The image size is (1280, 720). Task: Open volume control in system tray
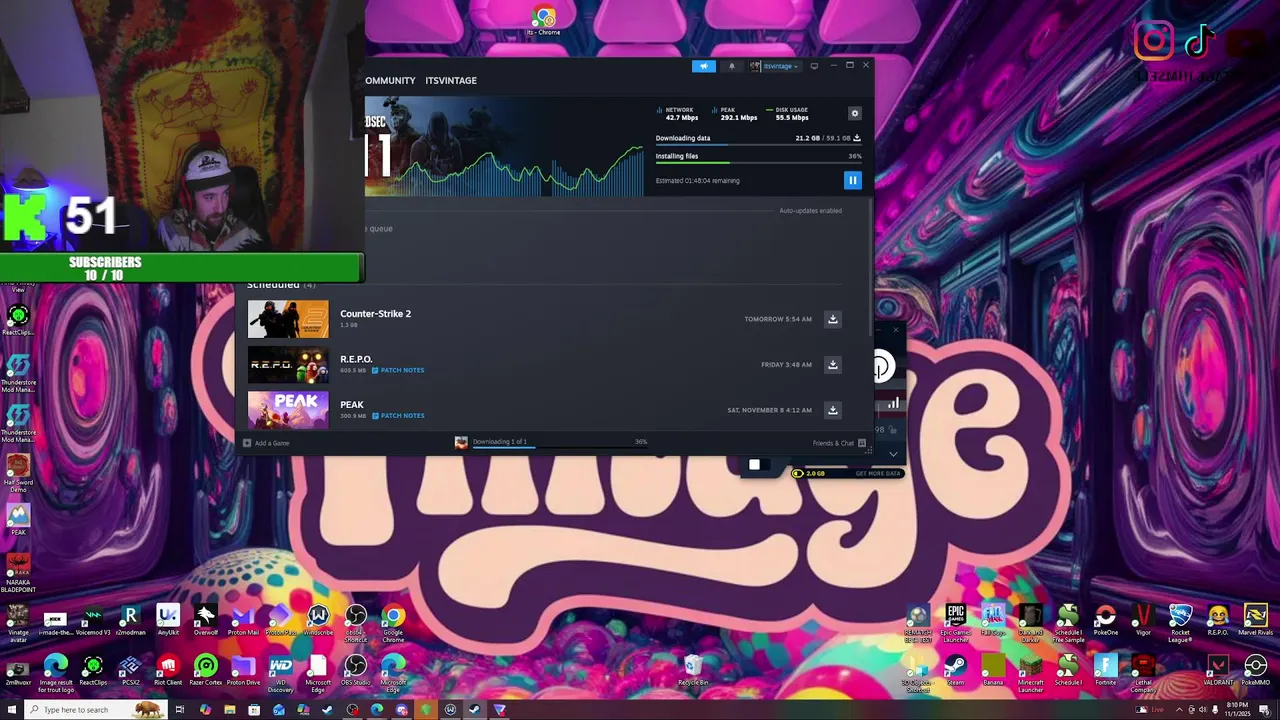click(x=1203, y=710)
